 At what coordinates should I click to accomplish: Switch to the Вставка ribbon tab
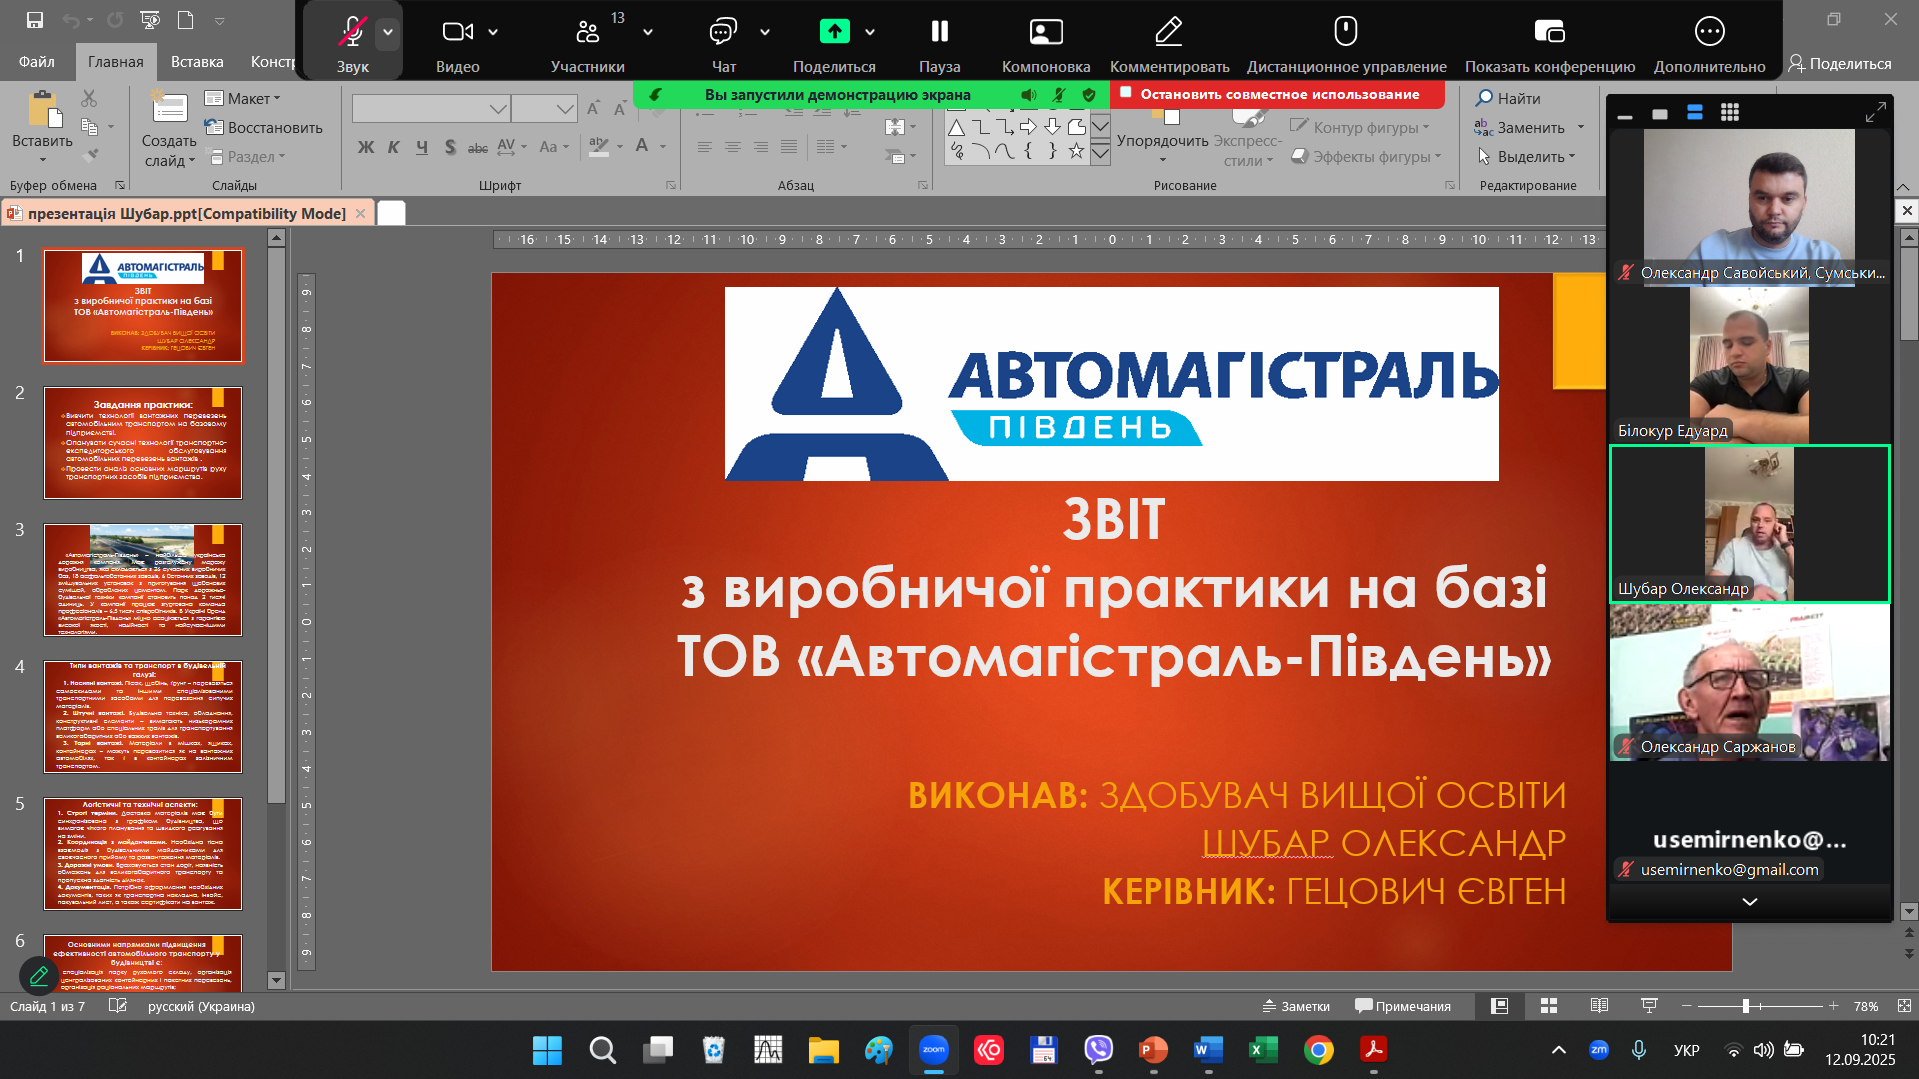pyautogui.click(x=197, y=62)
